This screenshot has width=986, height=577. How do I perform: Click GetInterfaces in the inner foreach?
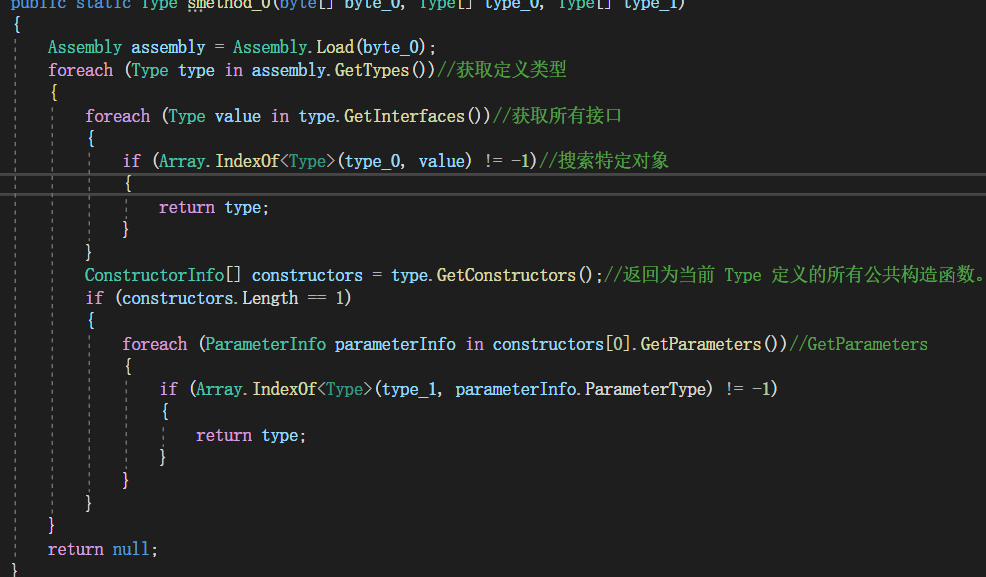point(404,116)
